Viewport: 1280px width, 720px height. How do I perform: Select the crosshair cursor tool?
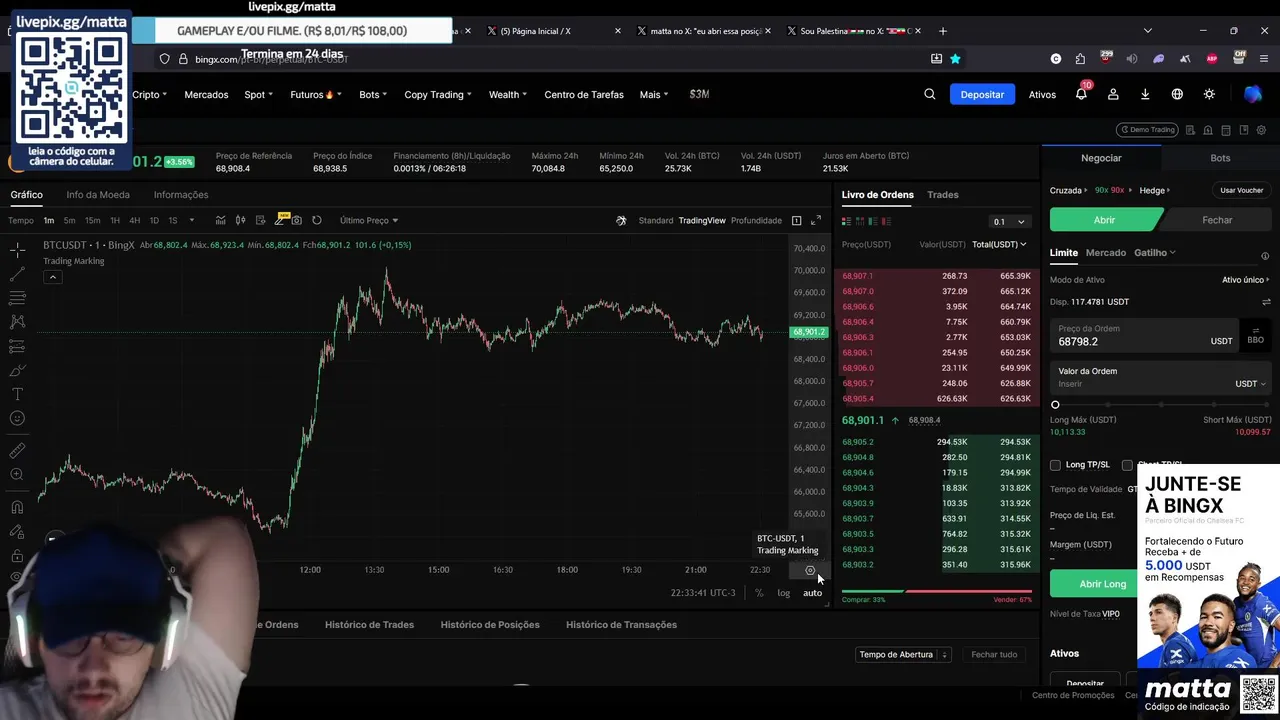[x=17, y=250]
